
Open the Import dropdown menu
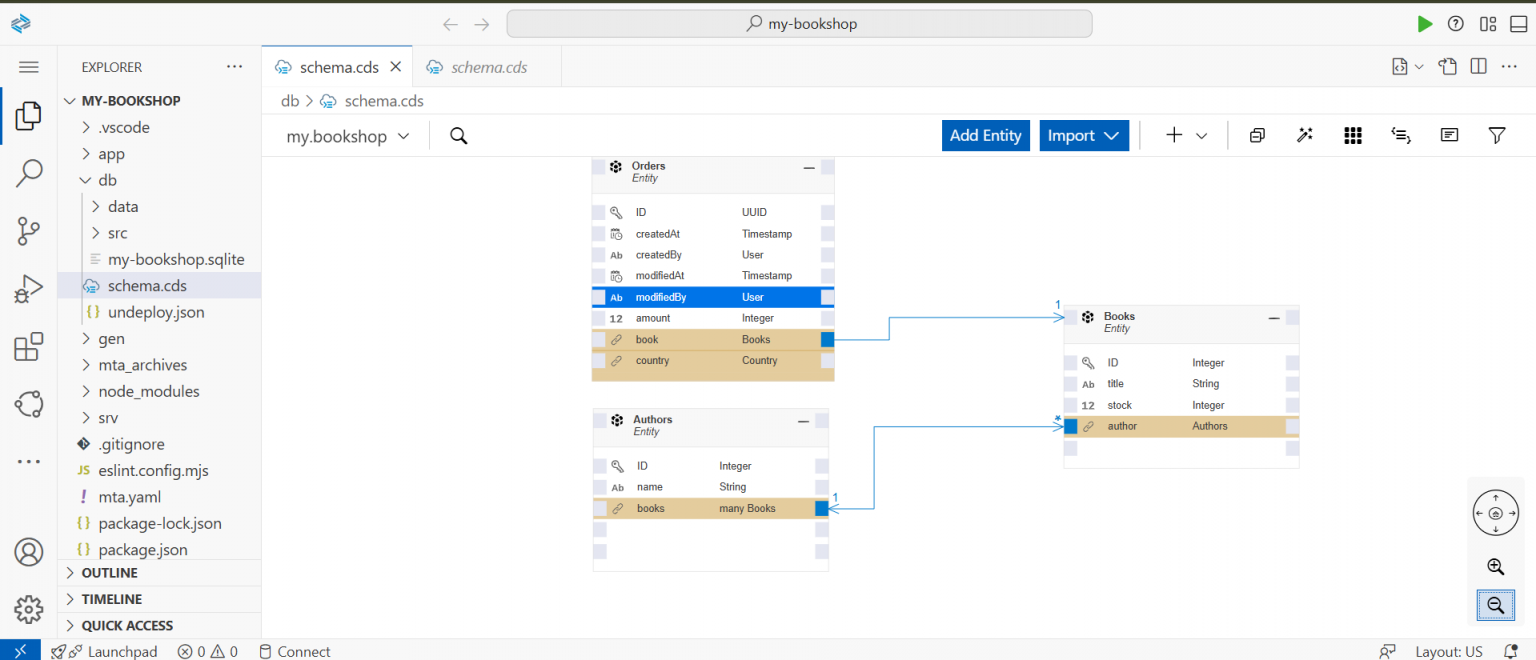coord(1084,135)
